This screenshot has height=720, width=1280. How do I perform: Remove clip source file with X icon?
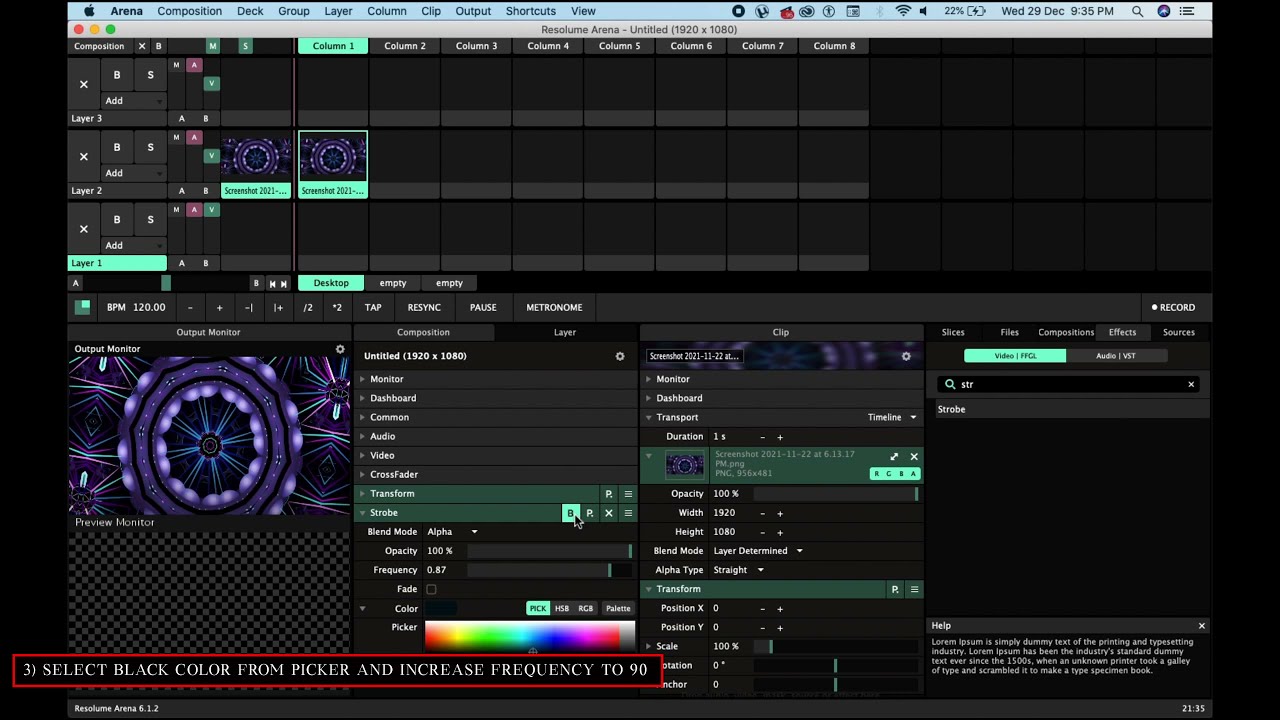coord(914,457)
